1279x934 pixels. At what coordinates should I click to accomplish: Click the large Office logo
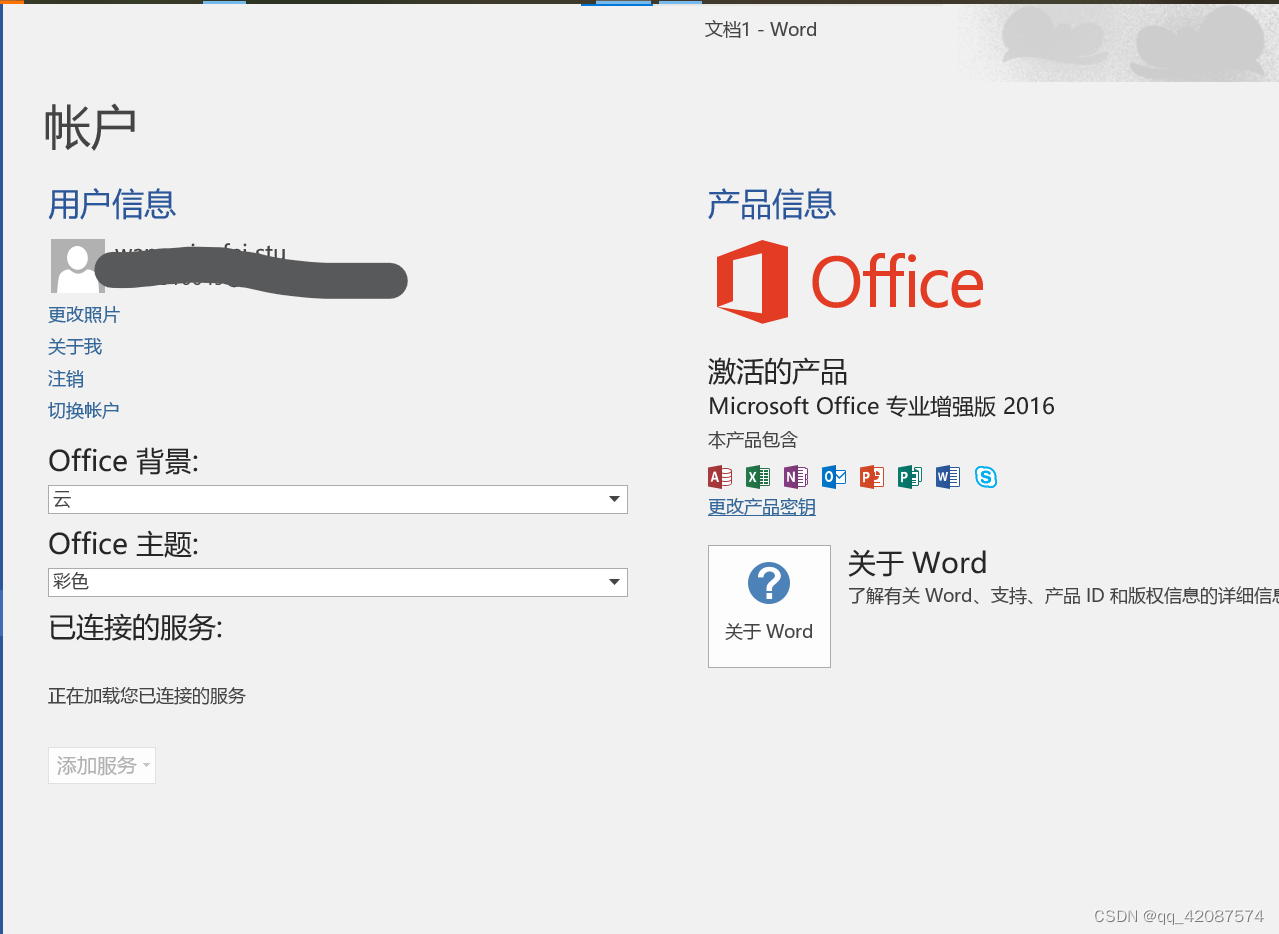850,281
